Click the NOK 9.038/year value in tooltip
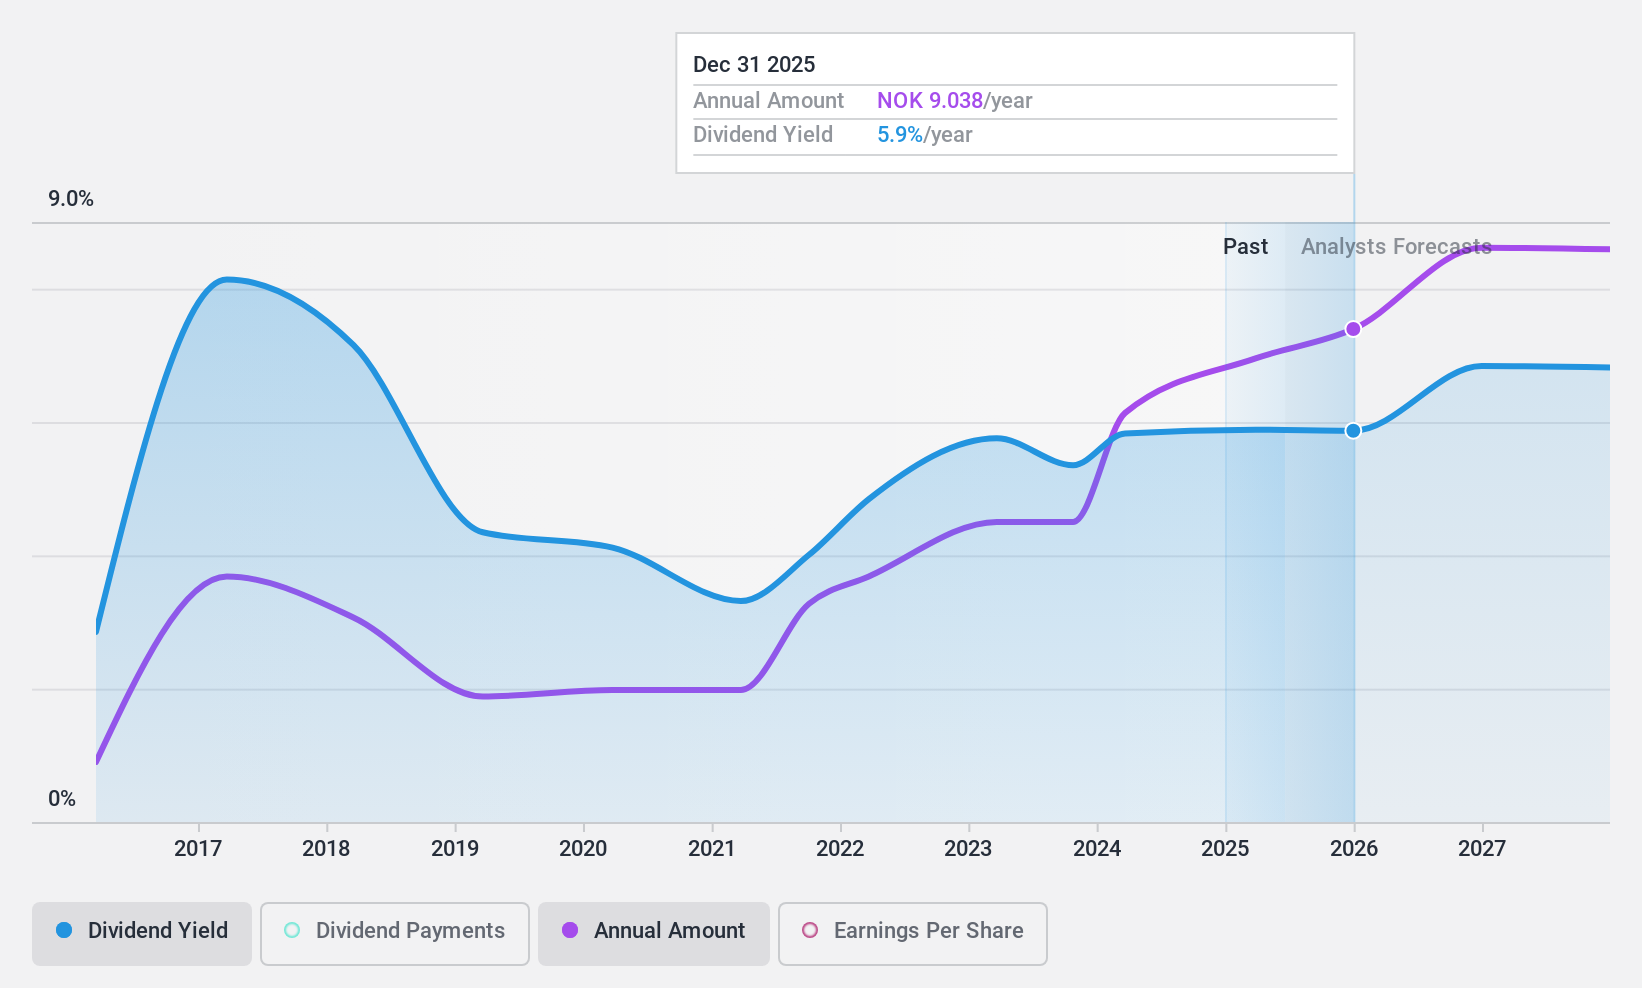 pos(954,101)
